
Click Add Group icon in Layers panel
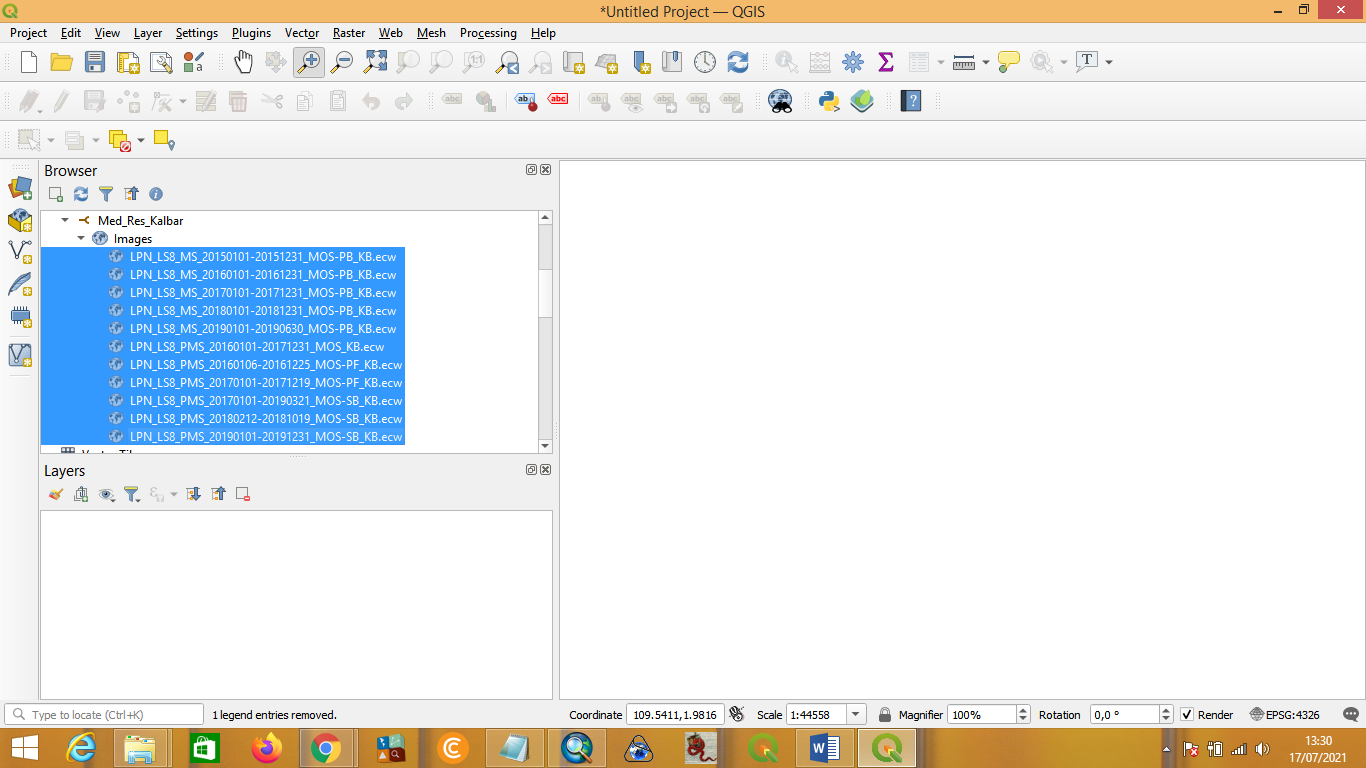click(x=81, y=494)
